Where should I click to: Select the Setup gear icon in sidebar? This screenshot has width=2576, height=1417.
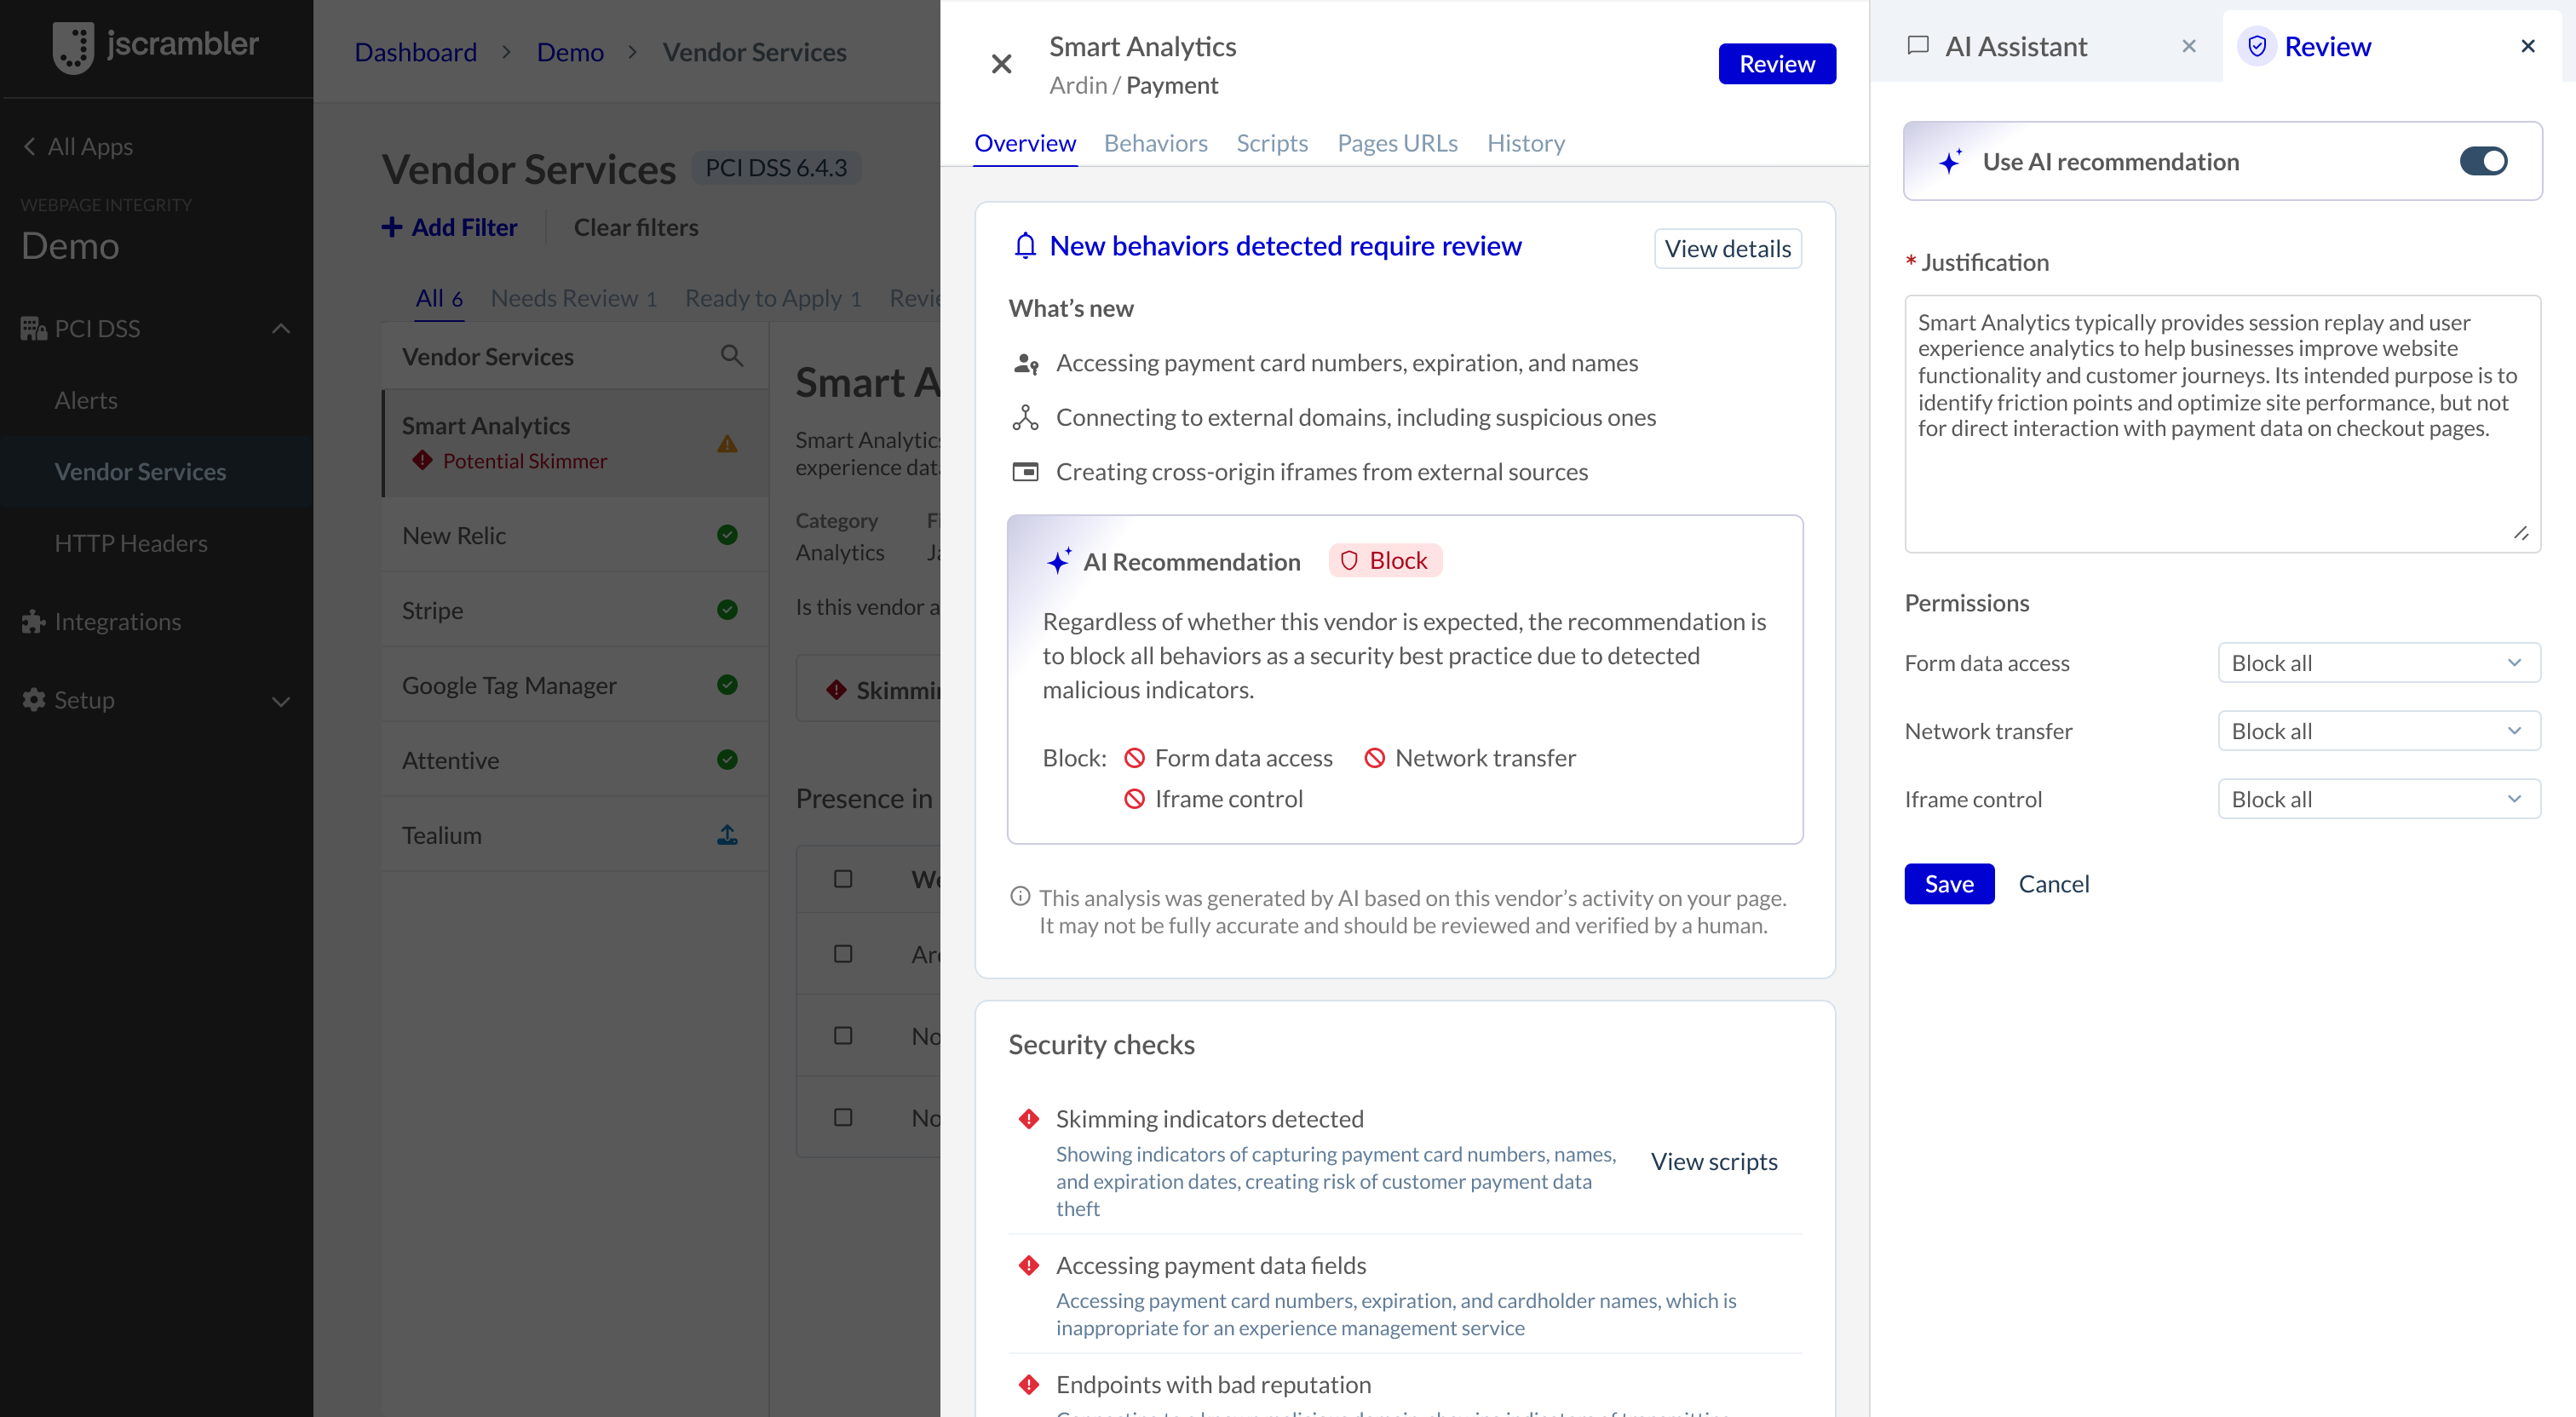pyautogui.click(x=32, y=700)
